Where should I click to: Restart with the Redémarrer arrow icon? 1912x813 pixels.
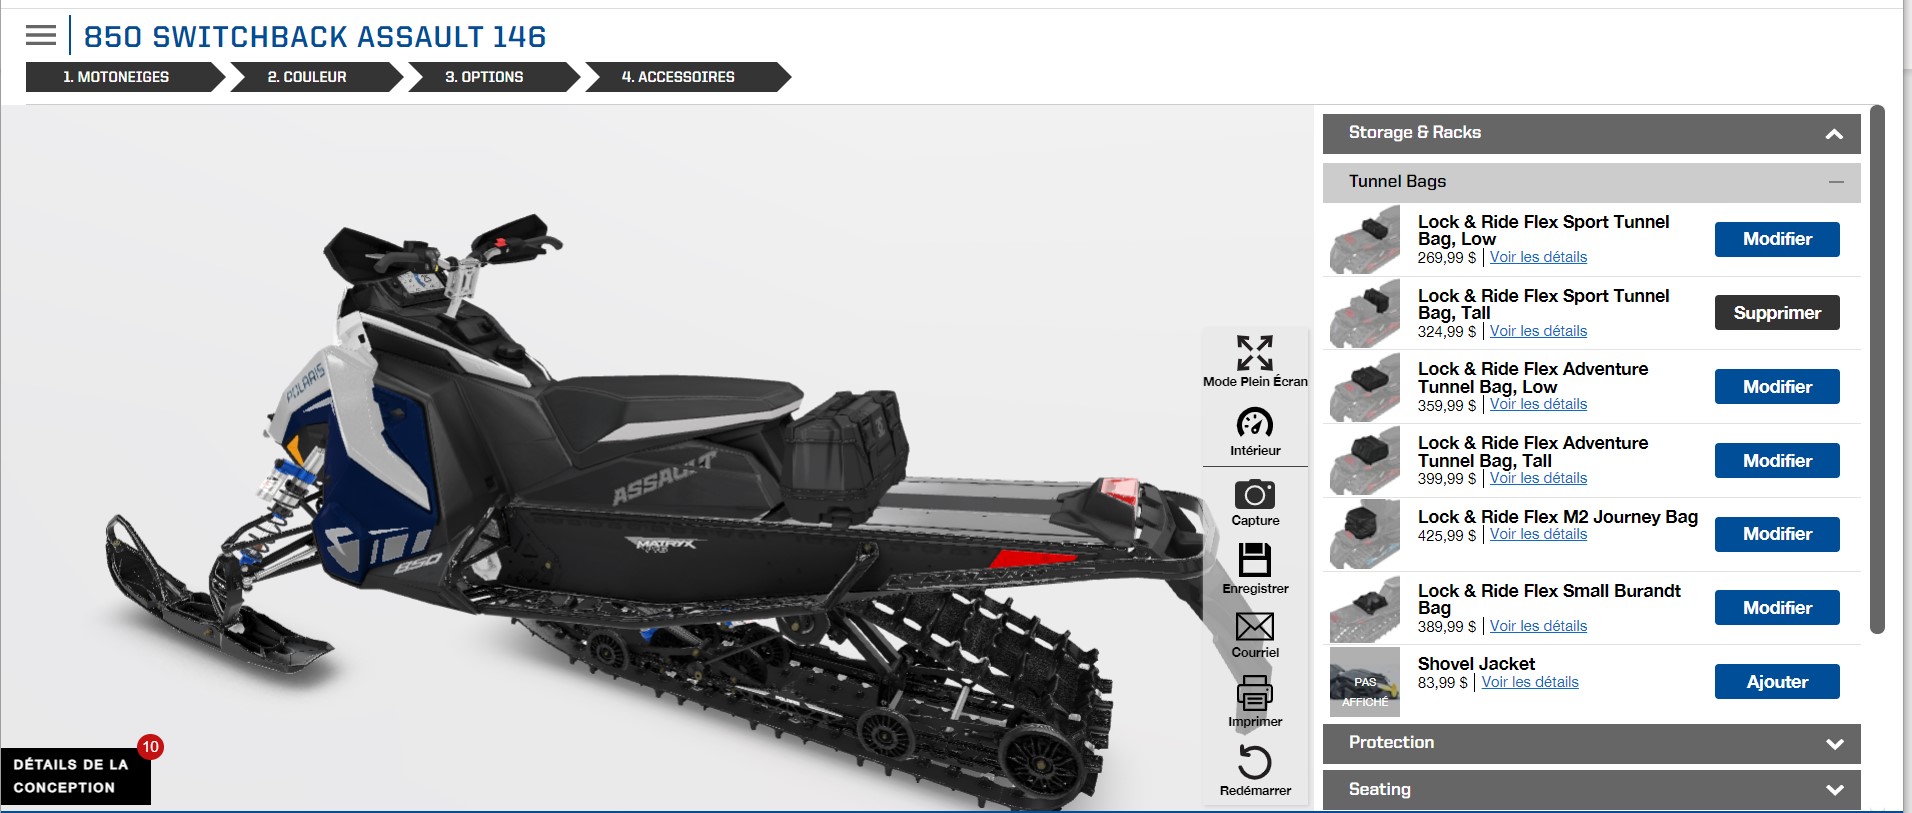1255,762
